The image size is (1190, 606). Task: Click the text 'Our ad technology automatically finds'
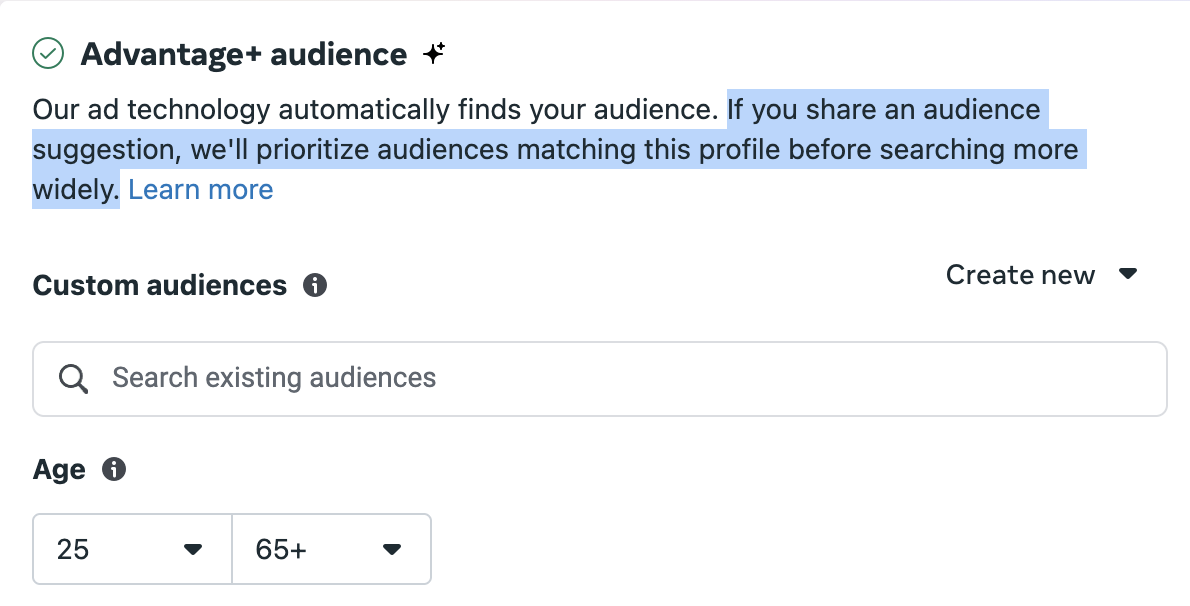[x=278, y=110]
